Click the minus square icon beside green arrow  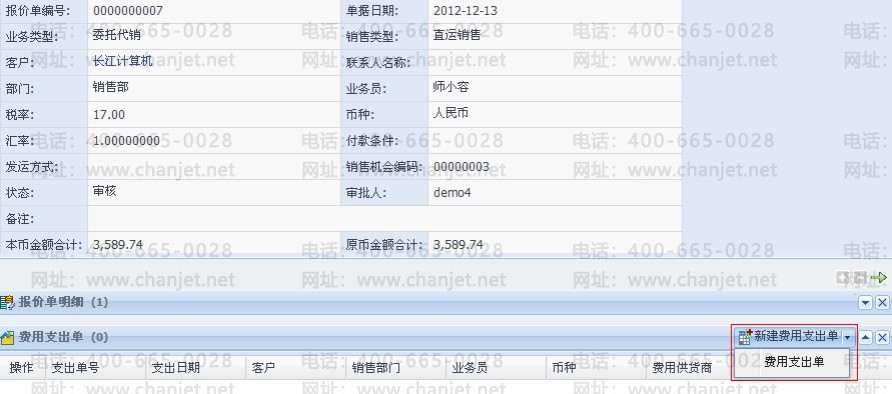[860, 277]
